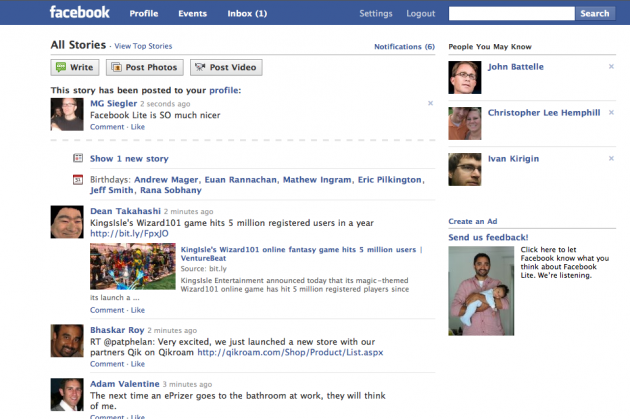This screenshot has width=630, height=419.
Task: Click the Post Video button
Action: coord(226,67)
